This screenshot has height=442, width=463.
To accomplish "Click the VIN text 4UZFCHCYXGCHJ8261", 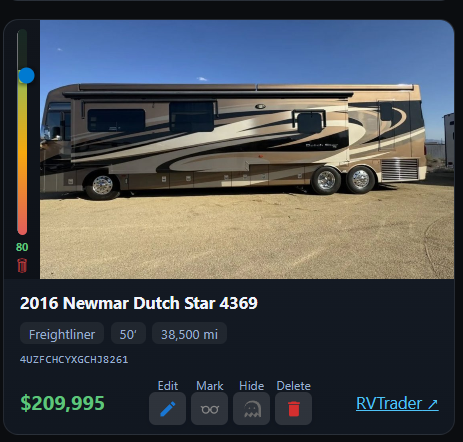I will tap(74, 360).
